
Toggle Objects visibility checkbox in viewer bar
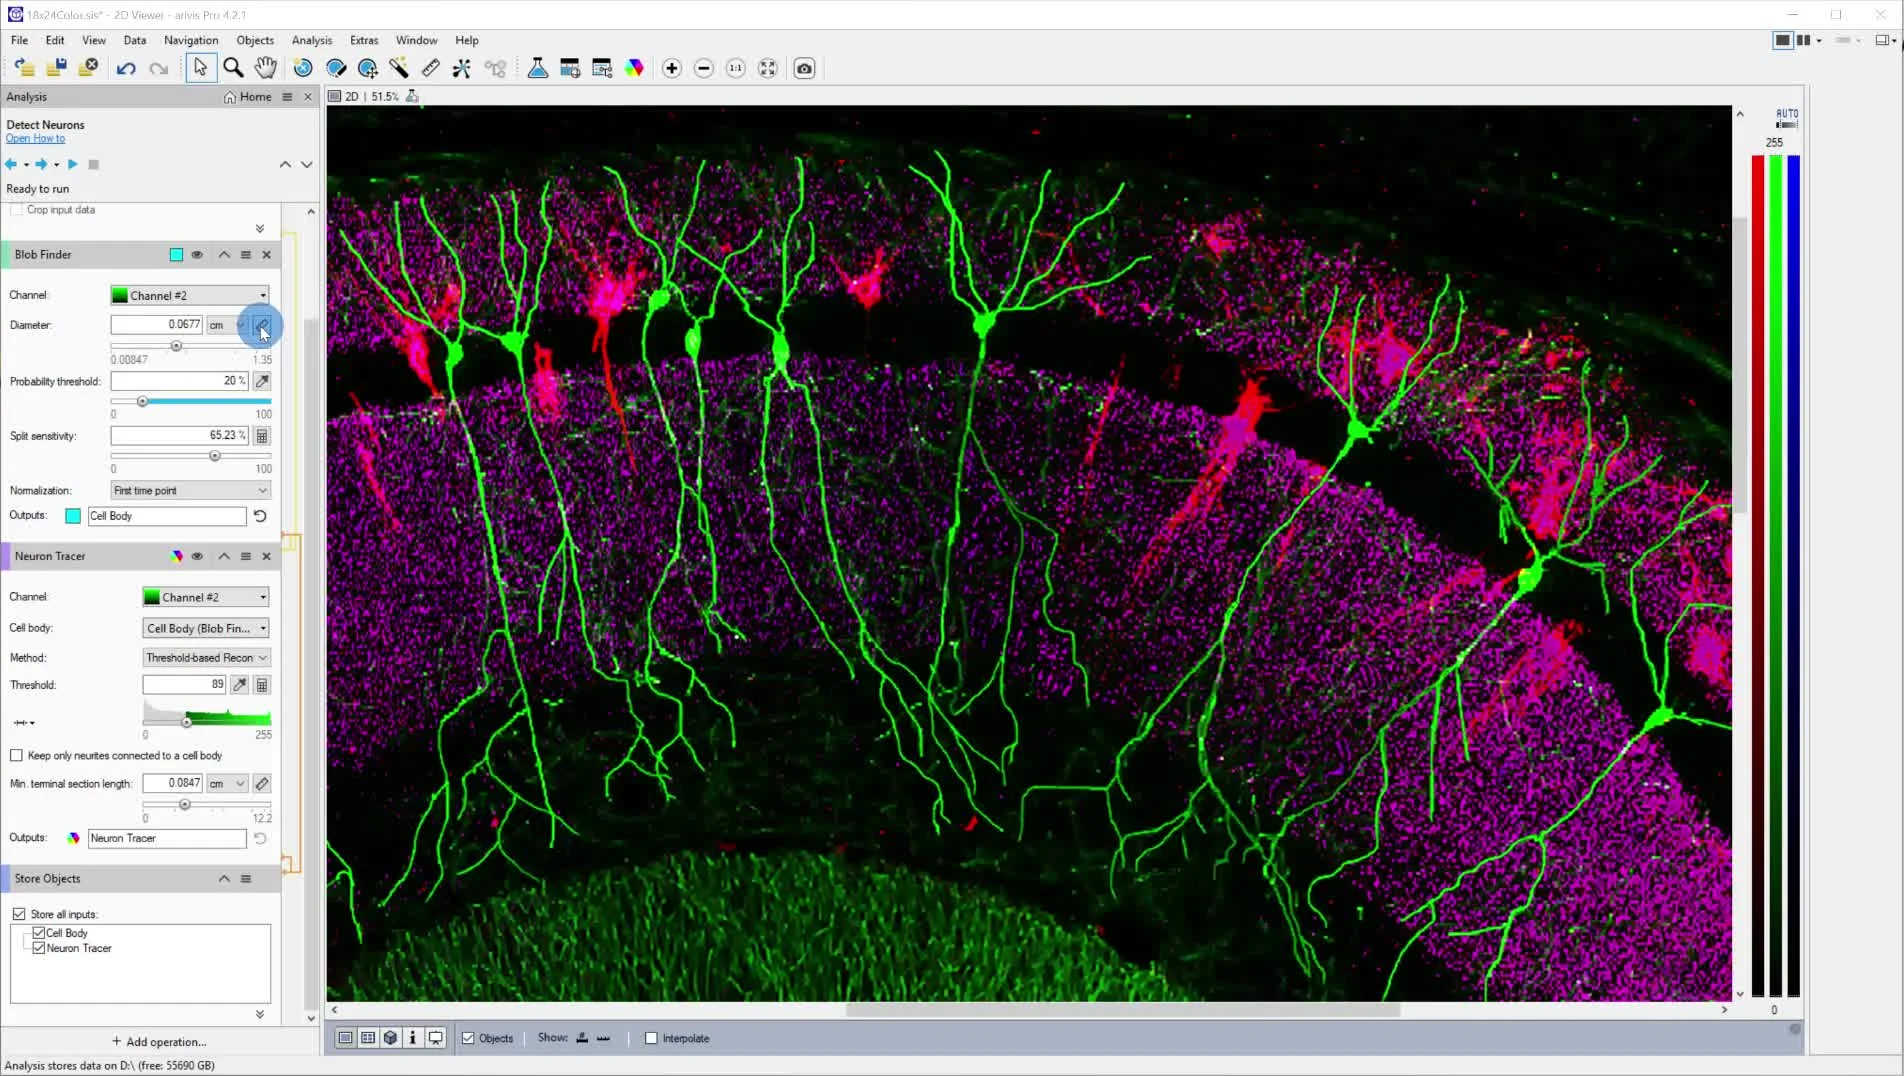click(x=468, y=1038)
